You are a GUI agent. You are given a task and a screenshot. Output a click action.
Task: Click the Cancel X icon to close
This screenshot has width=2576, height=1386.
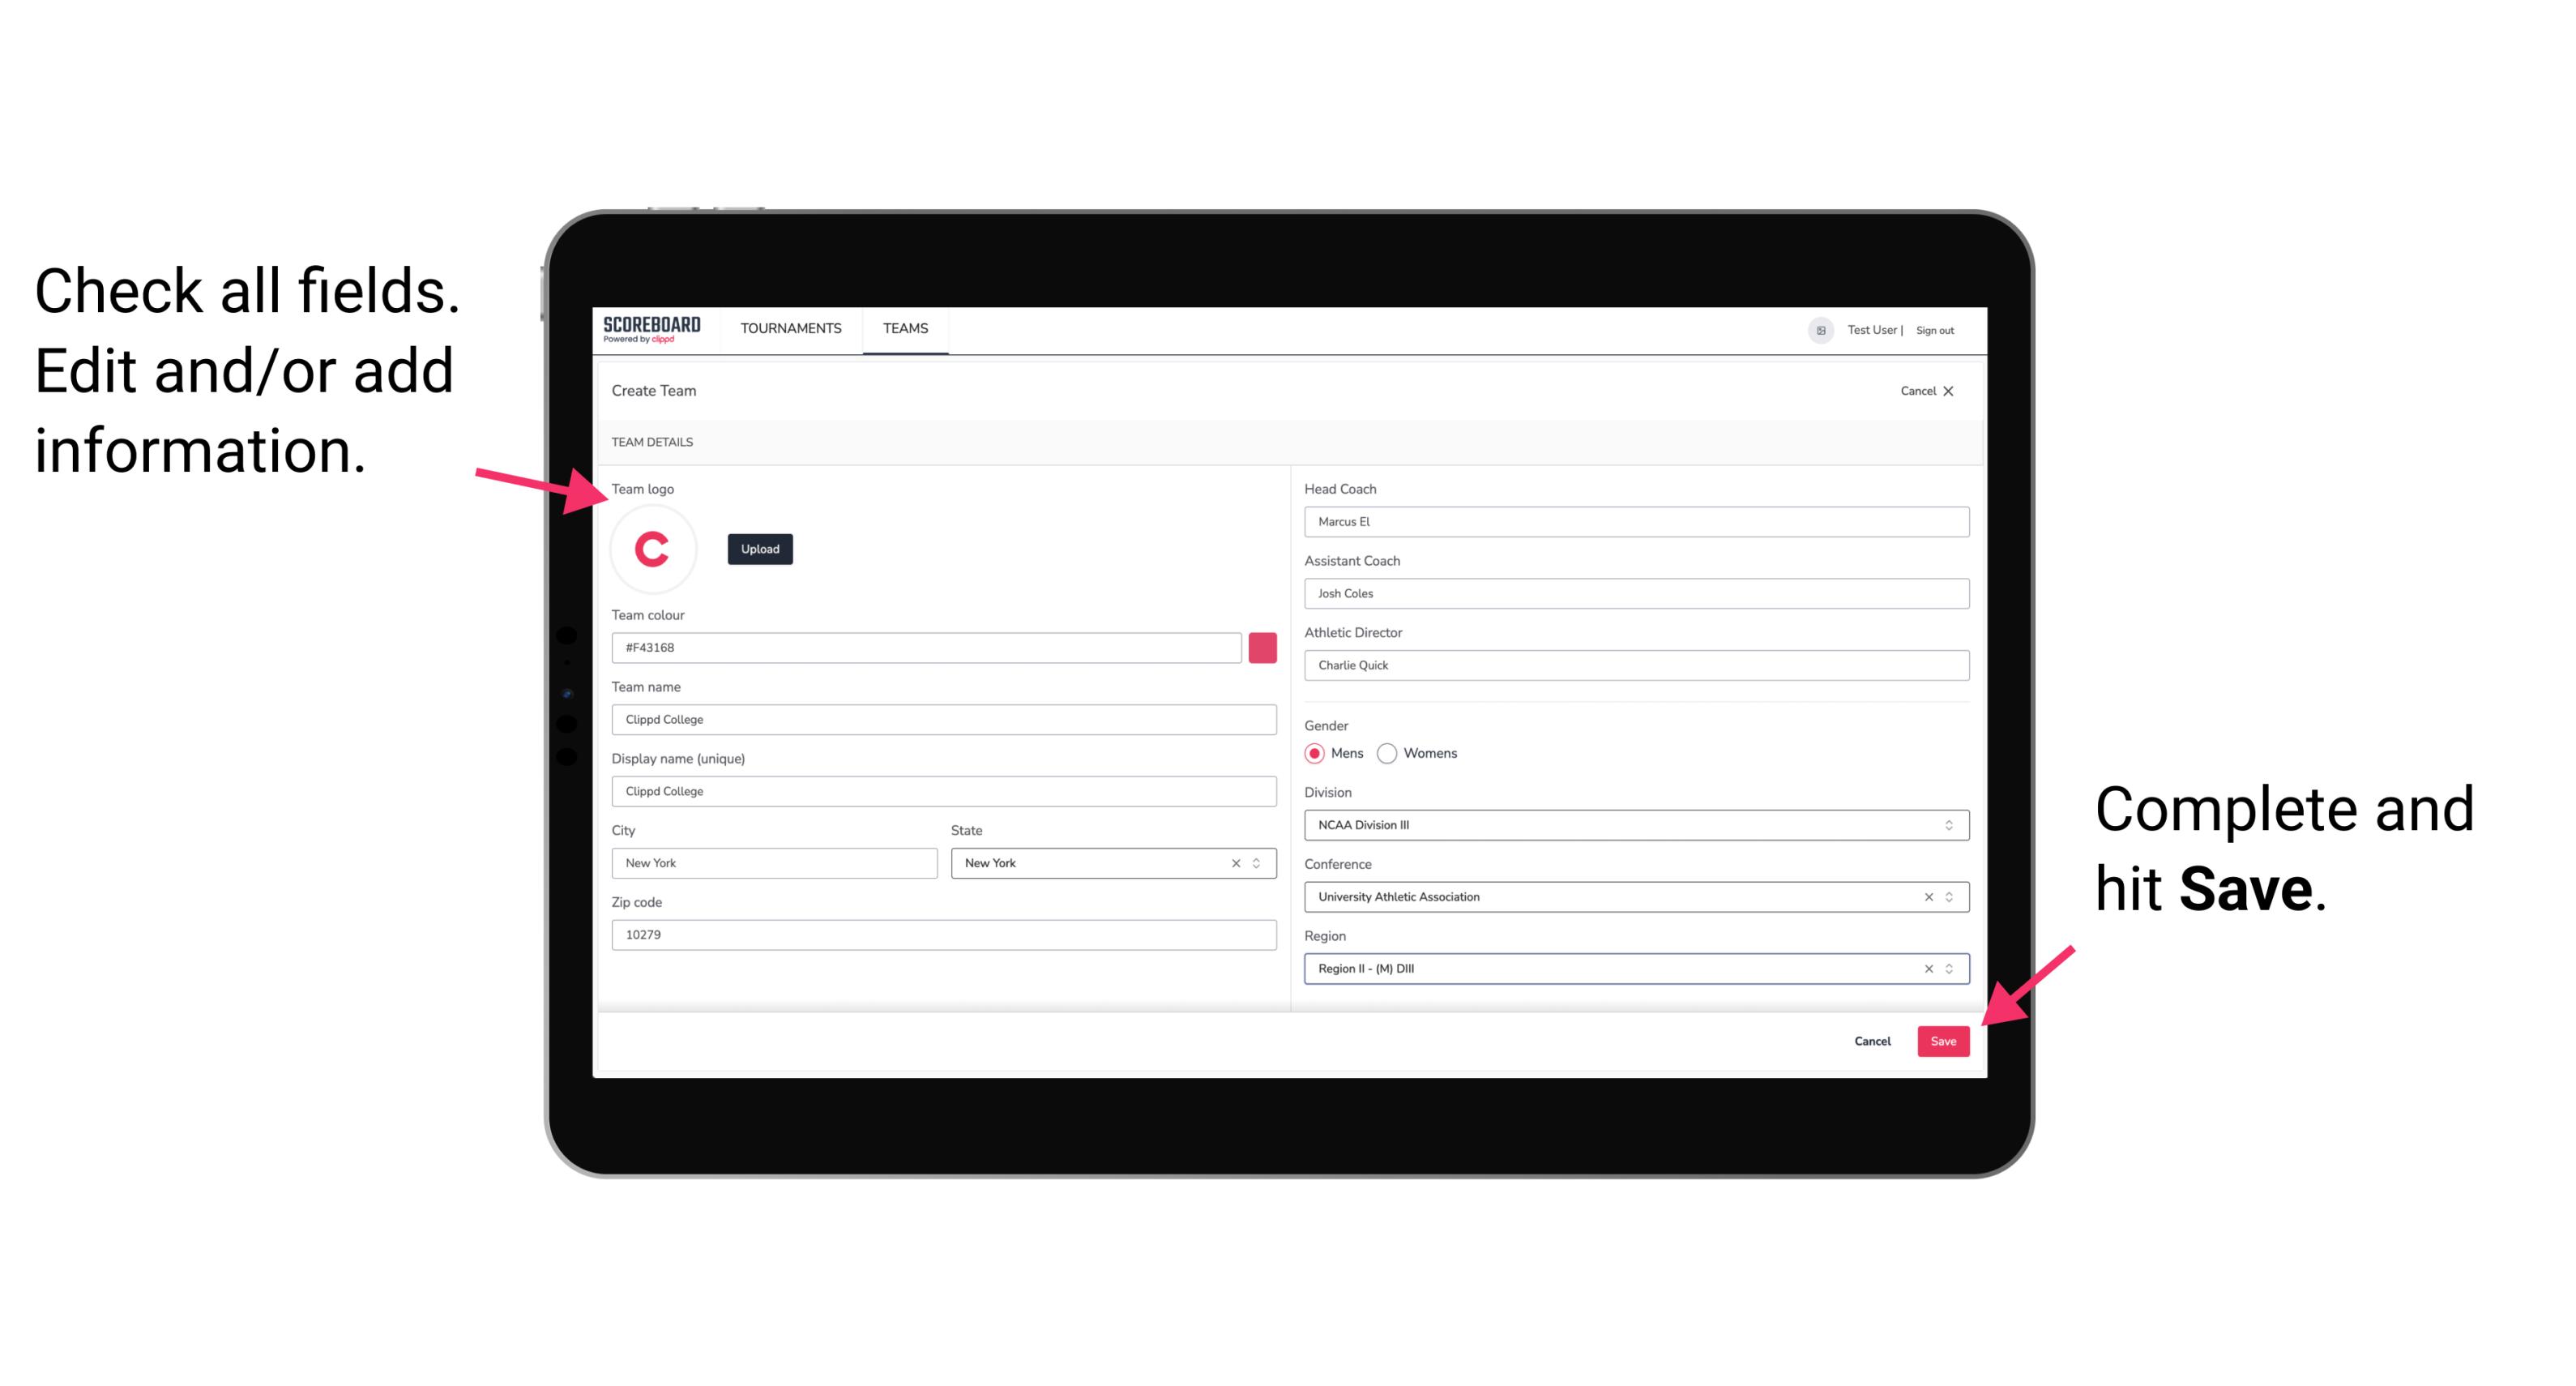pos(1957,391)
